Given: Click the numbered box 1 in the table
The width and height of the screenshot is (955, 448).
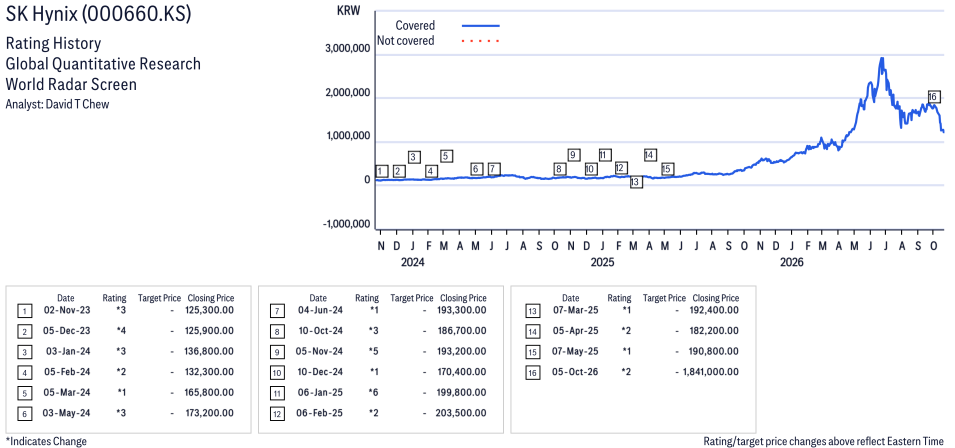Looking at the screenshot, I should coord(24,312).
